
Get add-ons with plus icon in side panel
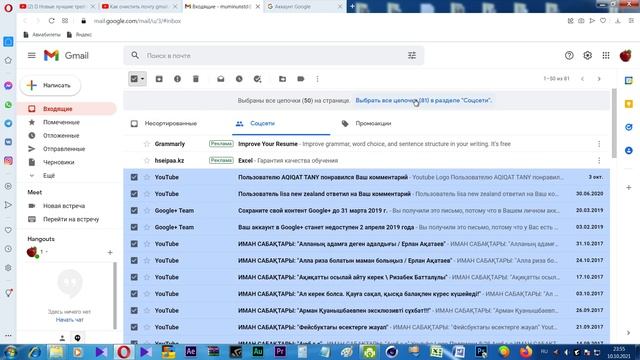[x=629, y=187]
